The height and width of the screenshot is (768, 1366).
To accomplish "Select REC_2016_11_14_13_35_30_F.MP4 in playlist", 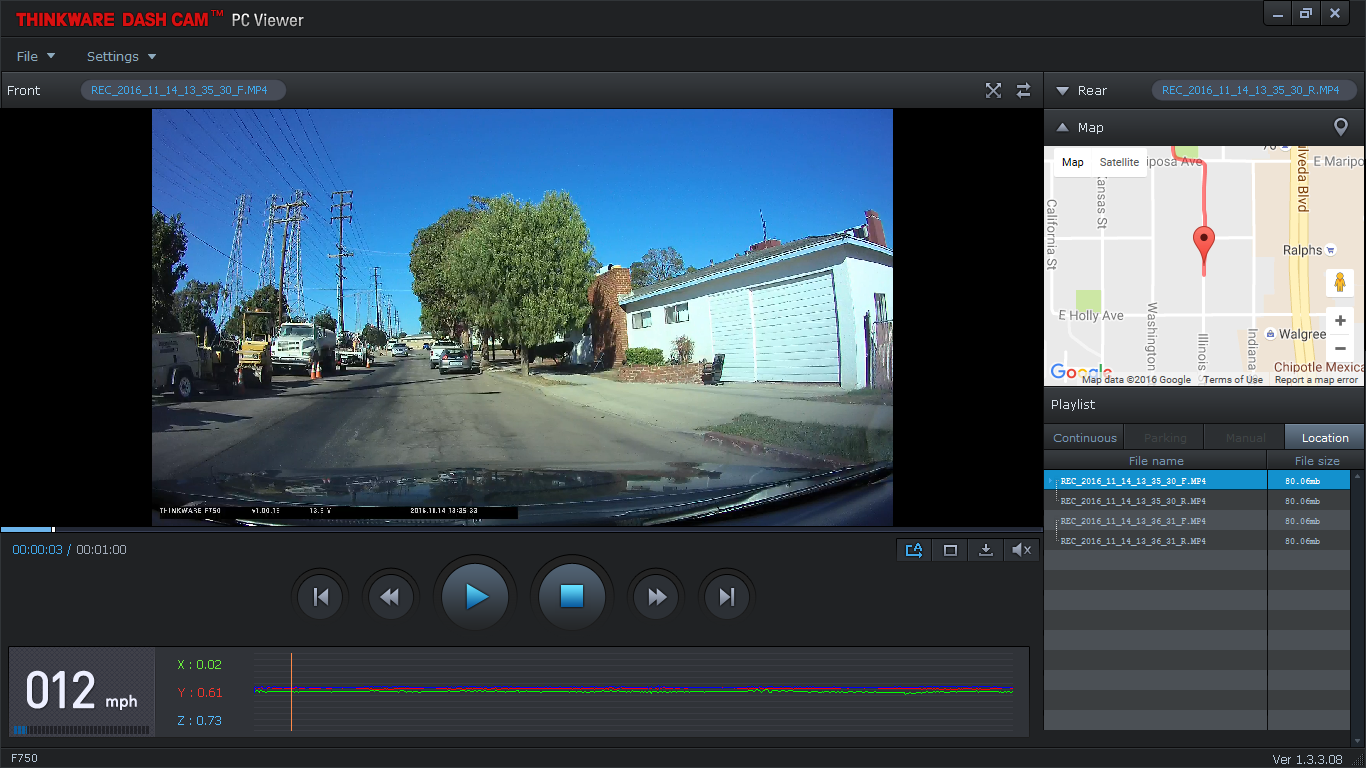I will (x=1197, y=481).
